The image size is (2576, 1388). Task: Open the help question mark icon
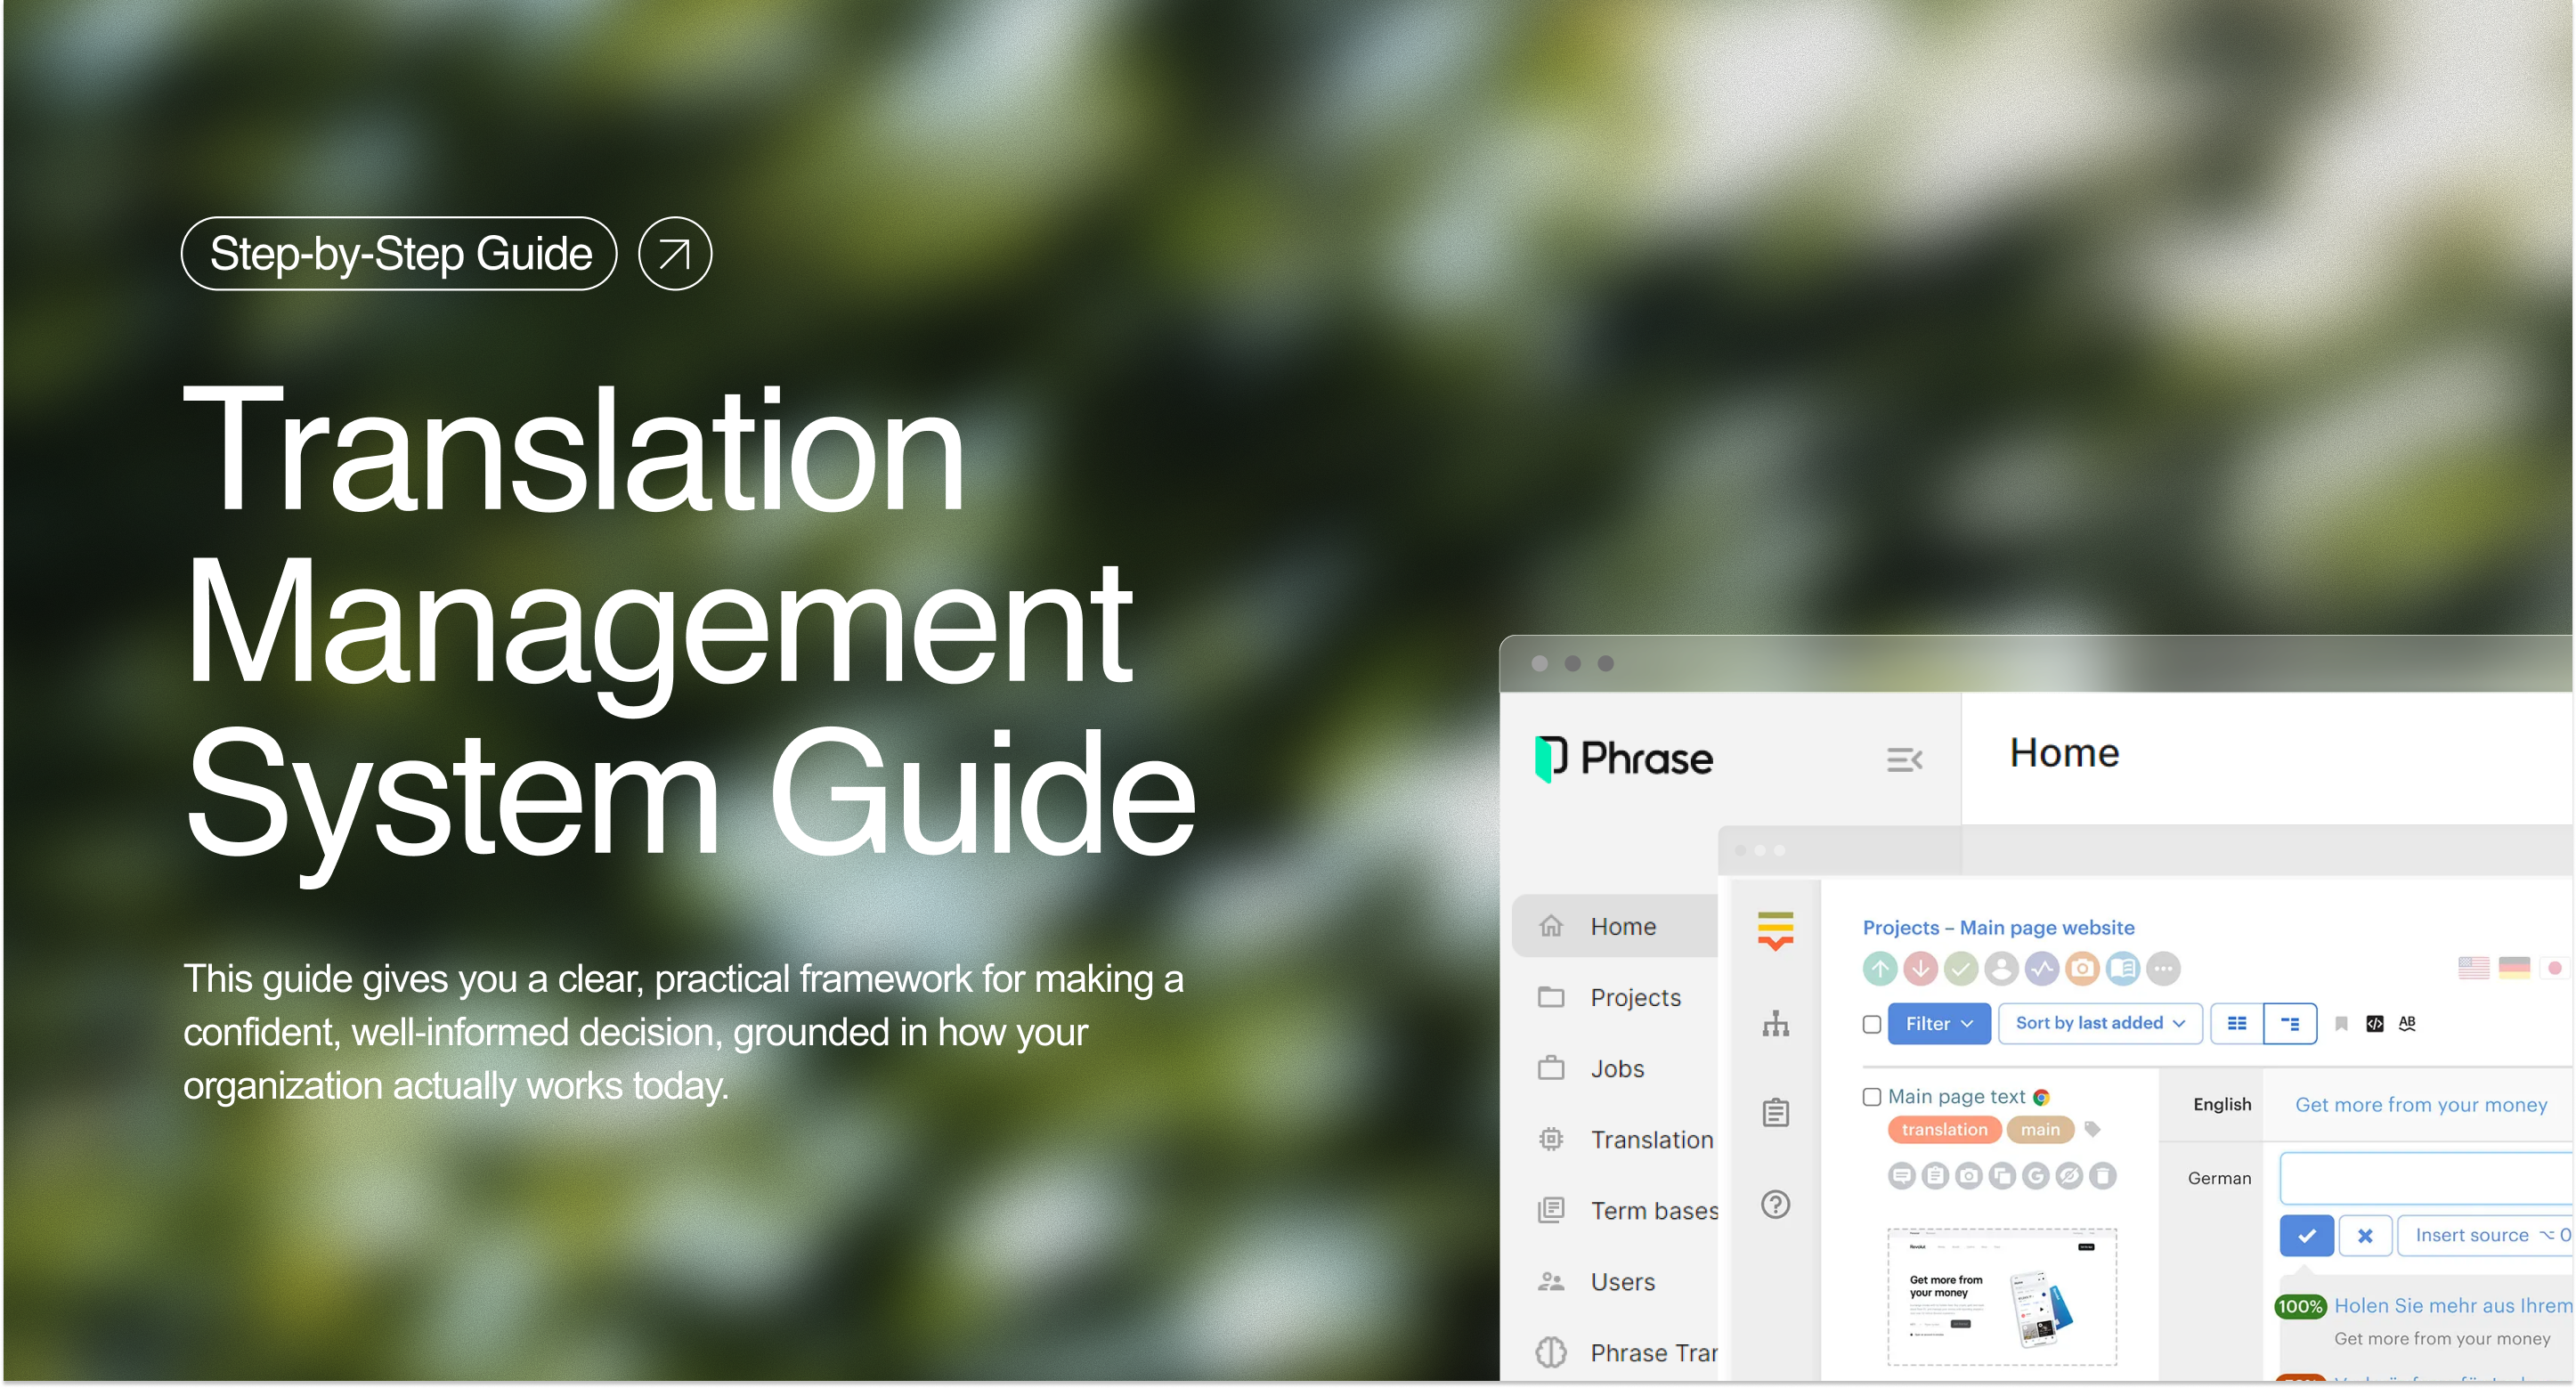[1776, 1205]
